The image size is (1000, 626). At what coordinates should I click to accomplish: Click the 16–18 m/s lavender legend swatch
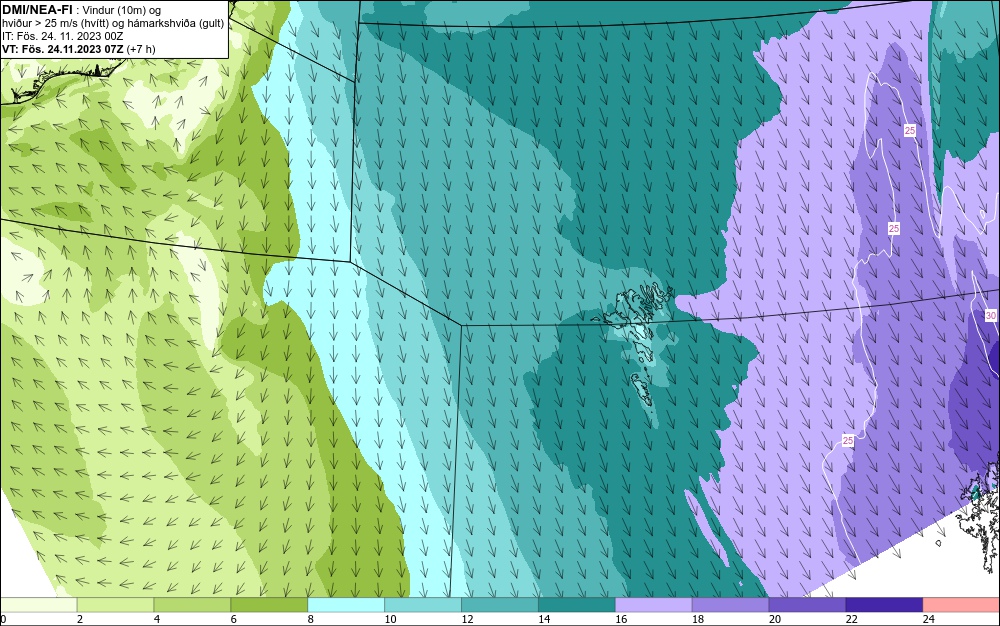point(653,604)
